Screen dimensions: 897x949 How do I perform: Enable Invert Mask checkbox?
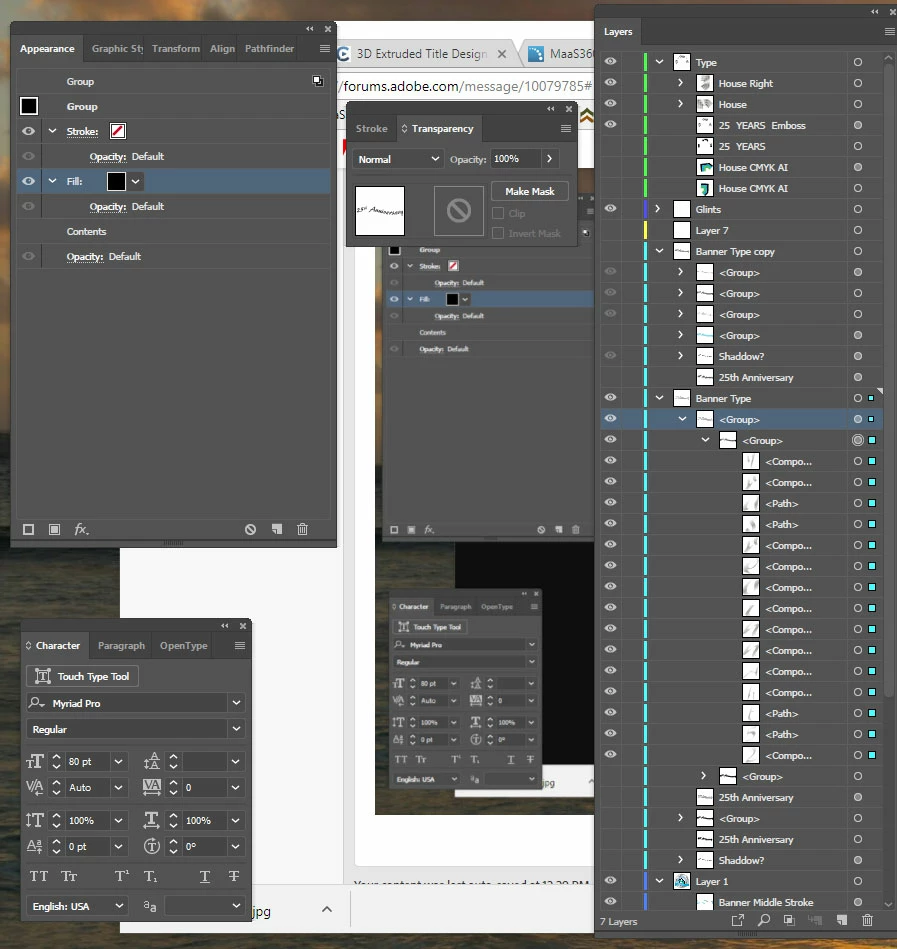click(x=498, y=233)
